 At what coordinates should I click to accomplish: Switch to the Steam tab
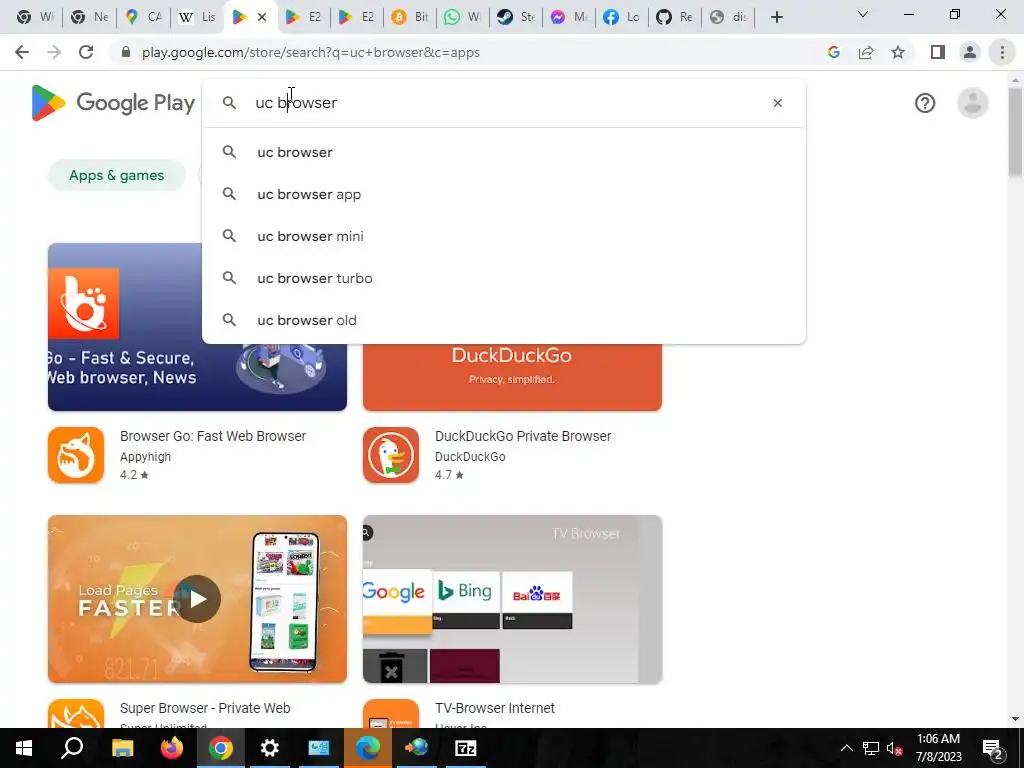point(516,17)
